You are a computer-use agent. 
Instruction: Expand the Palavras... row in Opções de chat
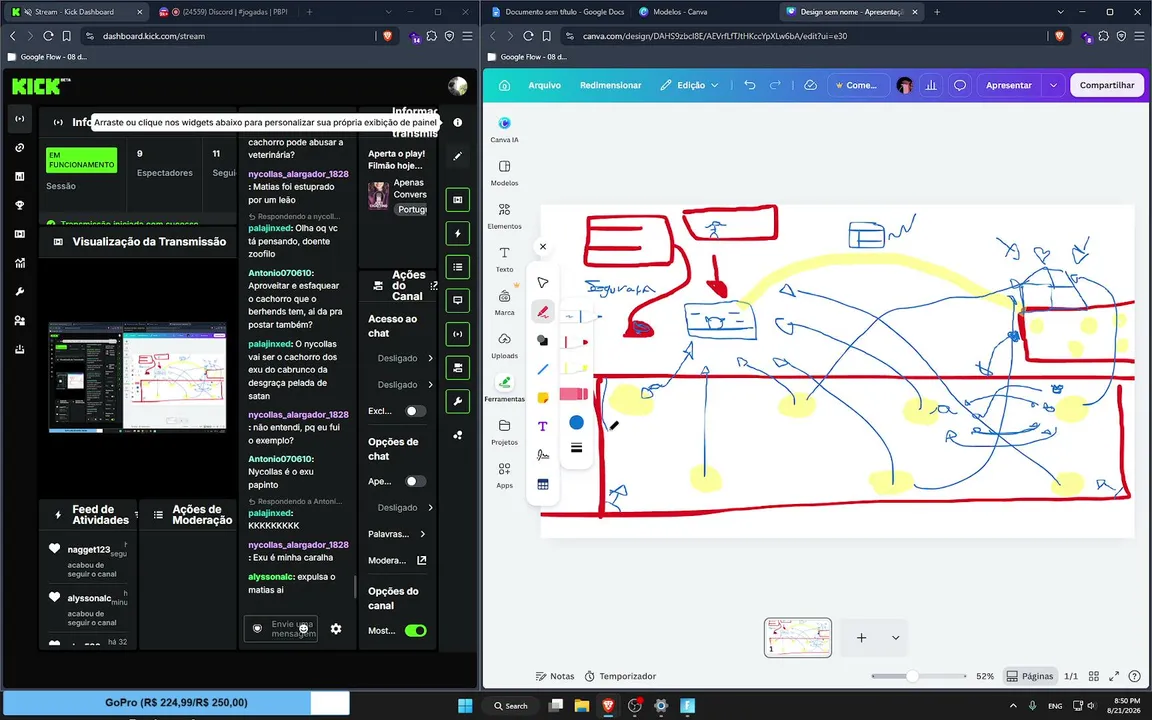tap(397, 534)
